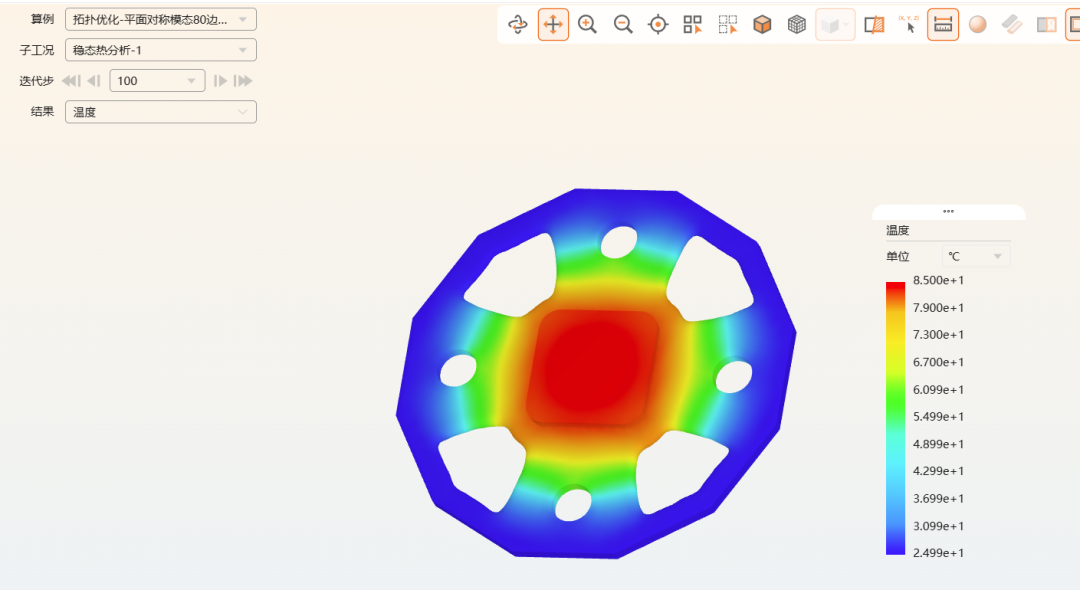Jump to the first iteration step

[x=71, y=81]
